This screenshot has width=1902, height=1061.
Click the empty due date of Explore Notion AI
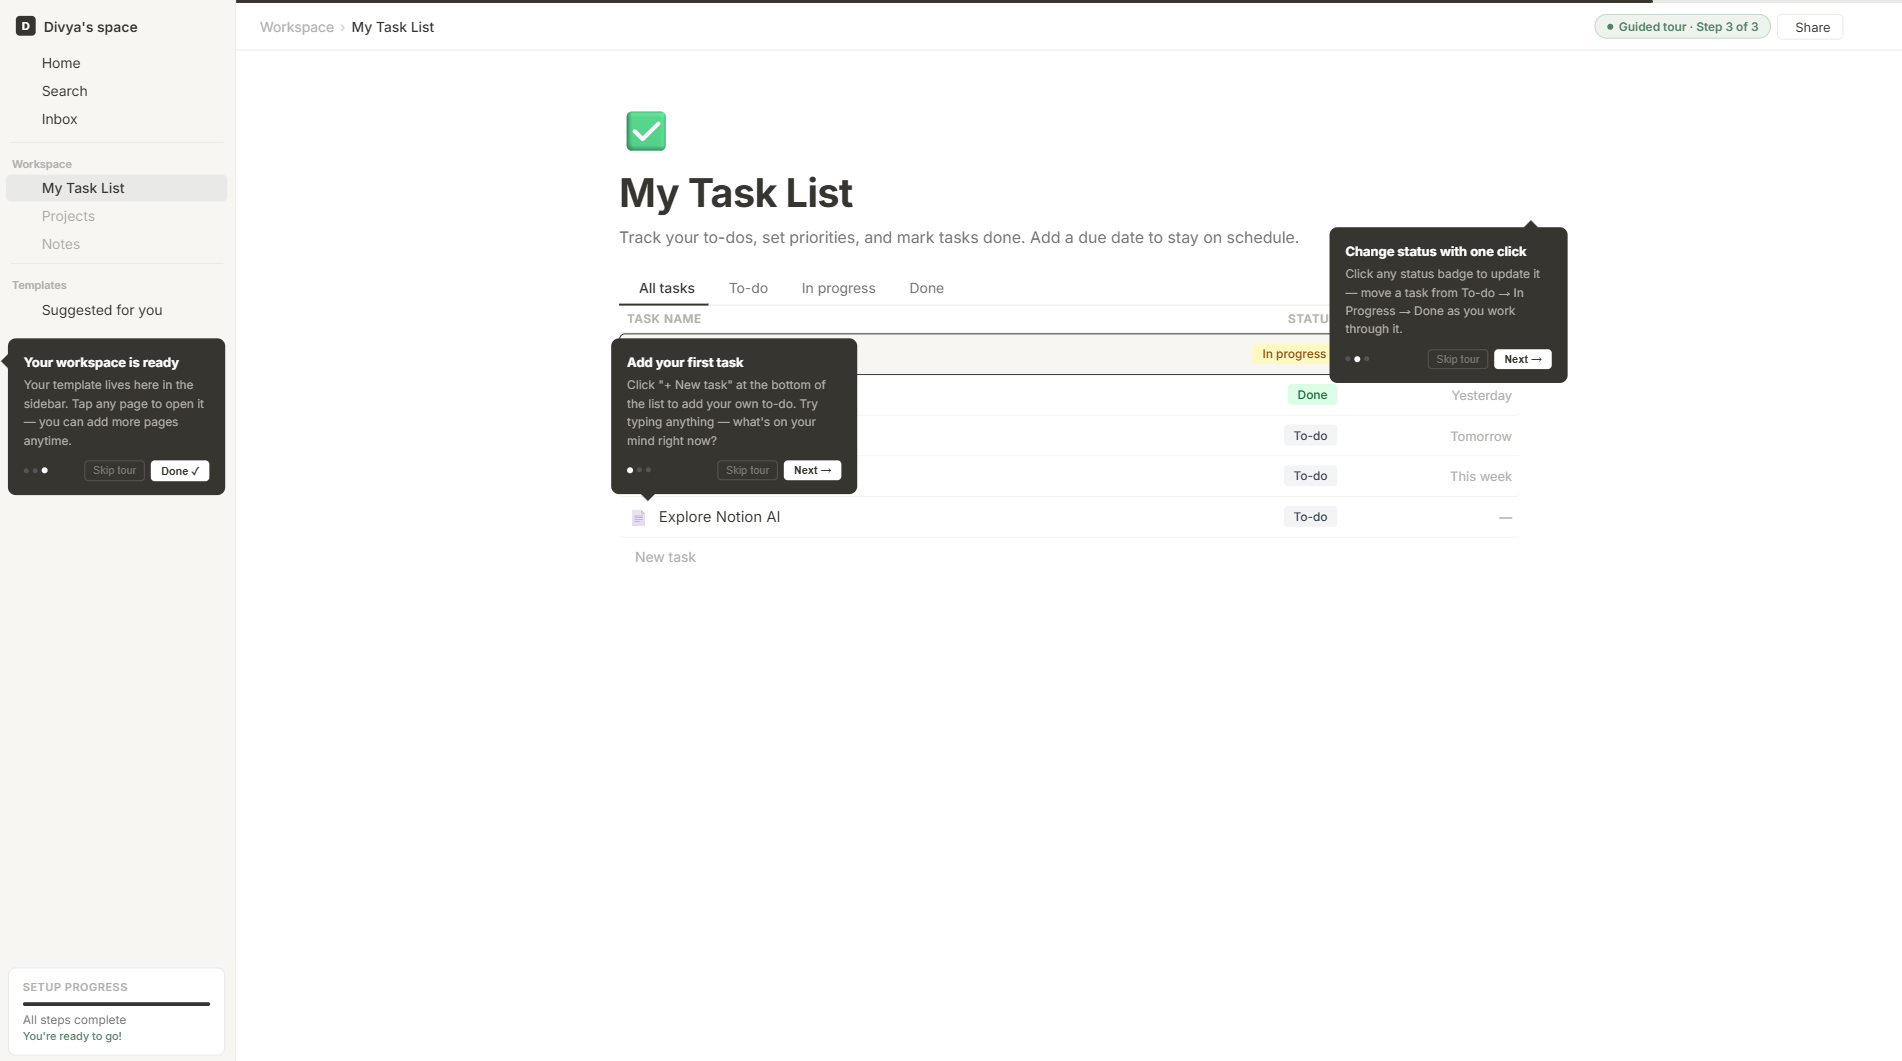[1505, 518]
